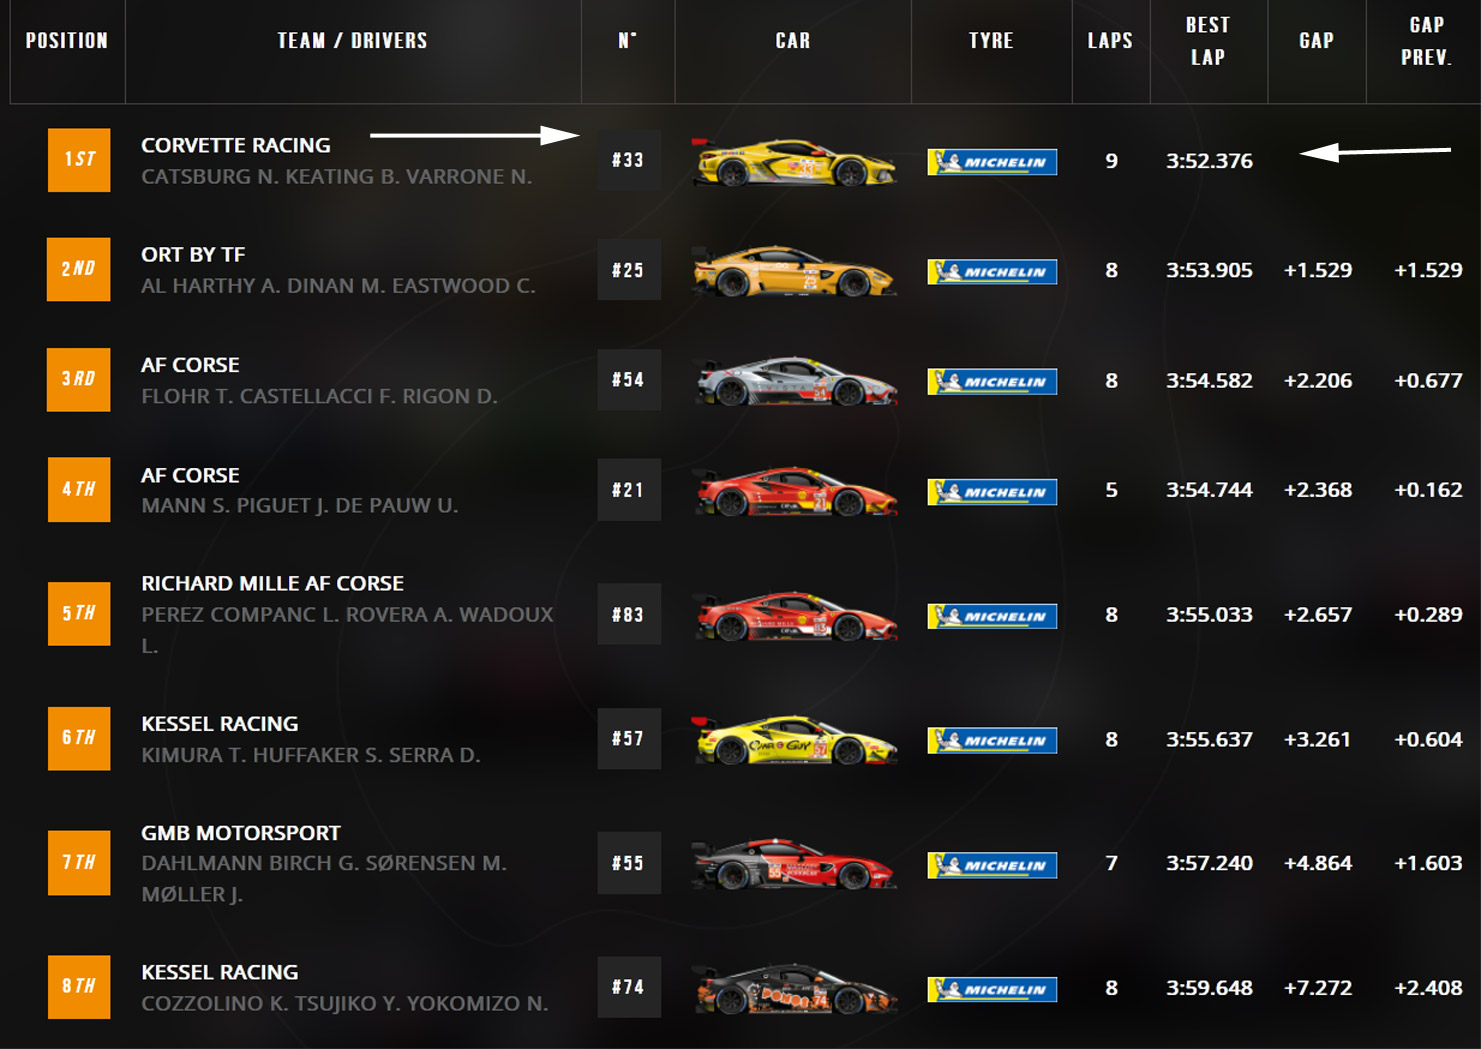This screenshot has width=1481, height=1049.
Task: Click the Michelin tyre logo for Corvette Racing
Action: pos(992,162)
